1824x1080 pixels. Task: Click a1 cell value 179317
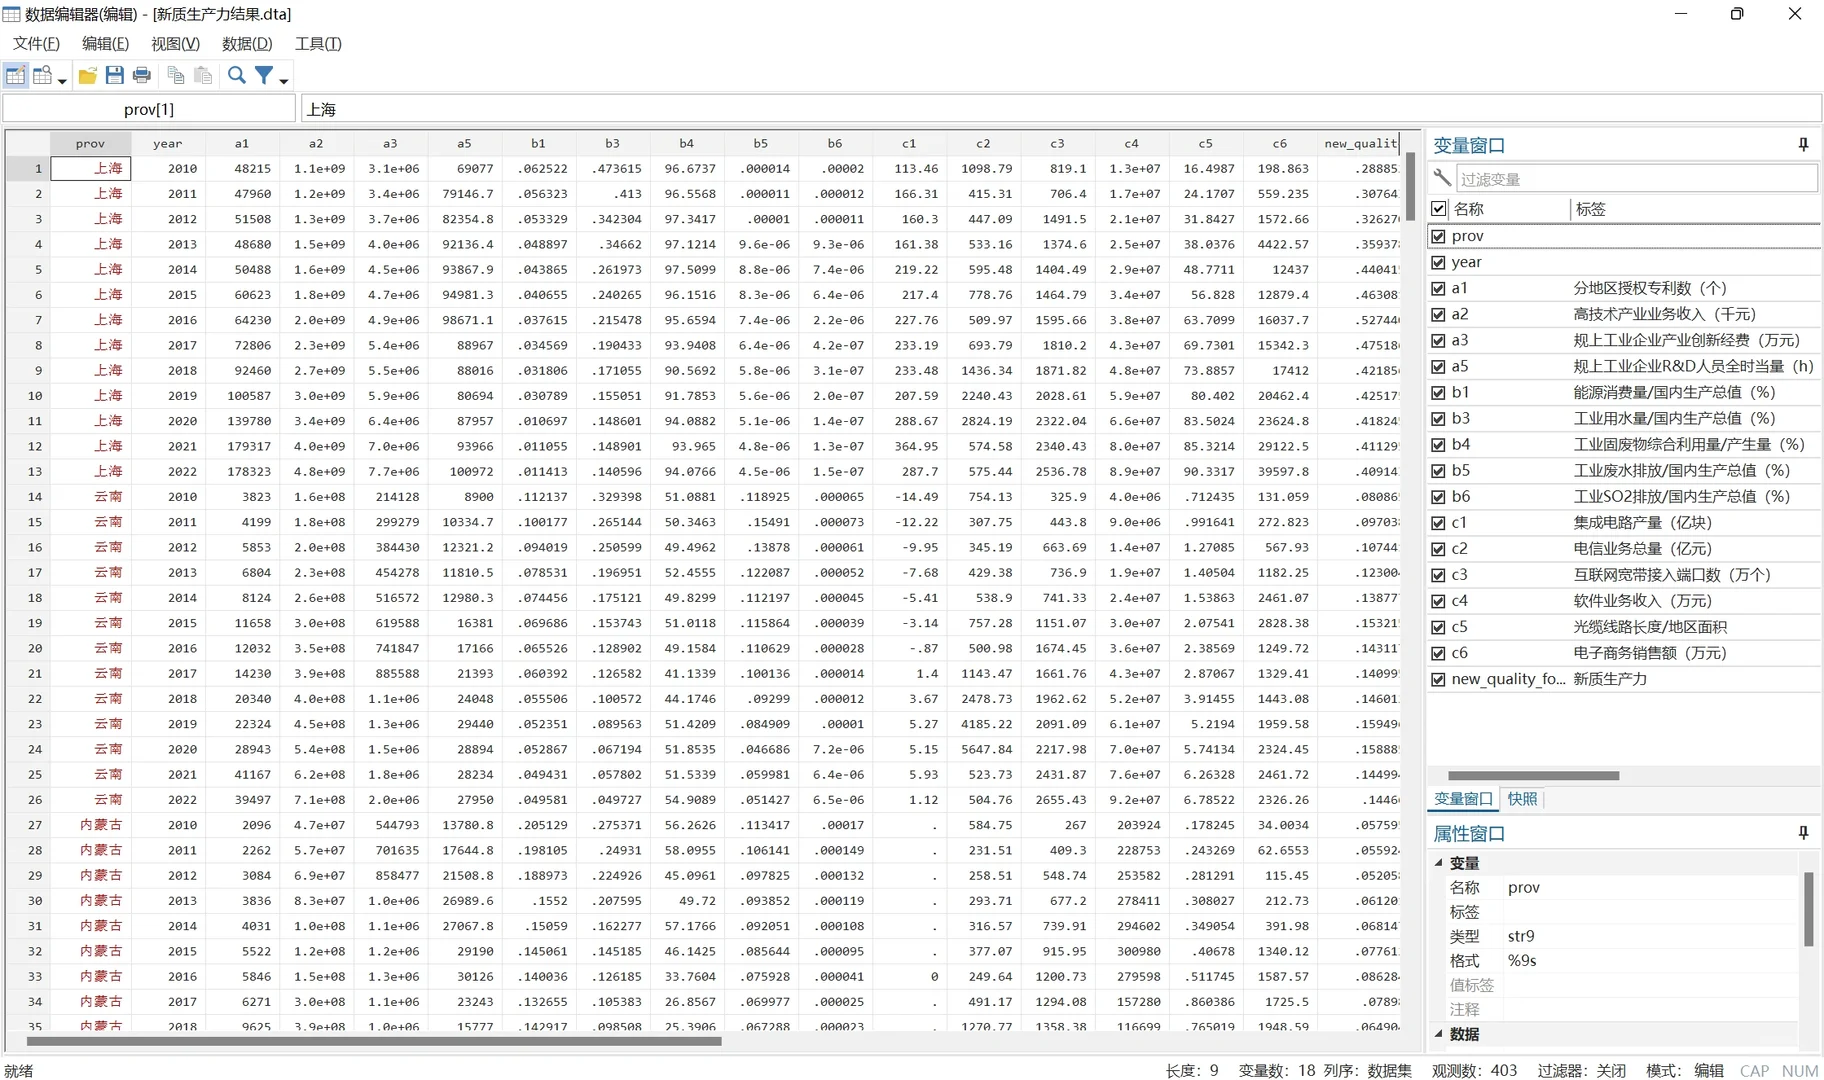242,446
